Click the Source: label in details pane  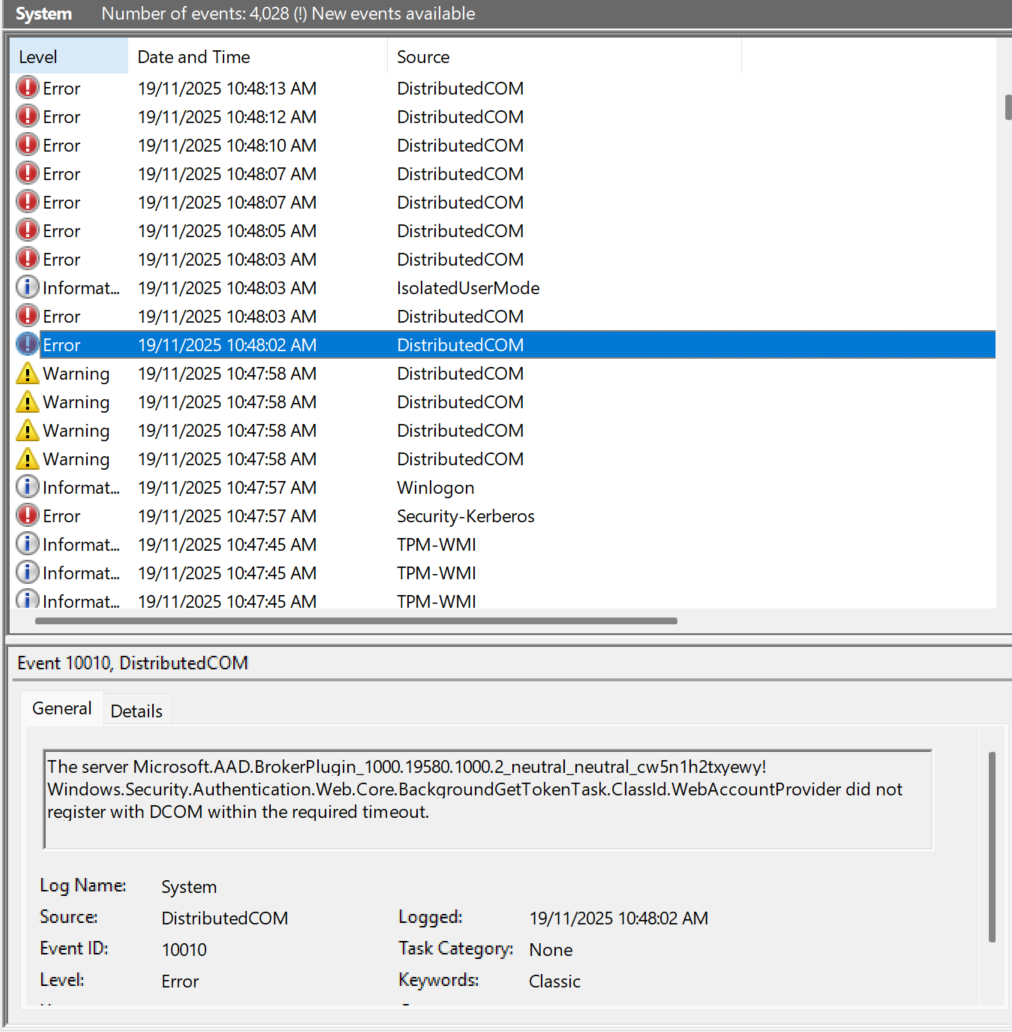[x=68, y=917]
